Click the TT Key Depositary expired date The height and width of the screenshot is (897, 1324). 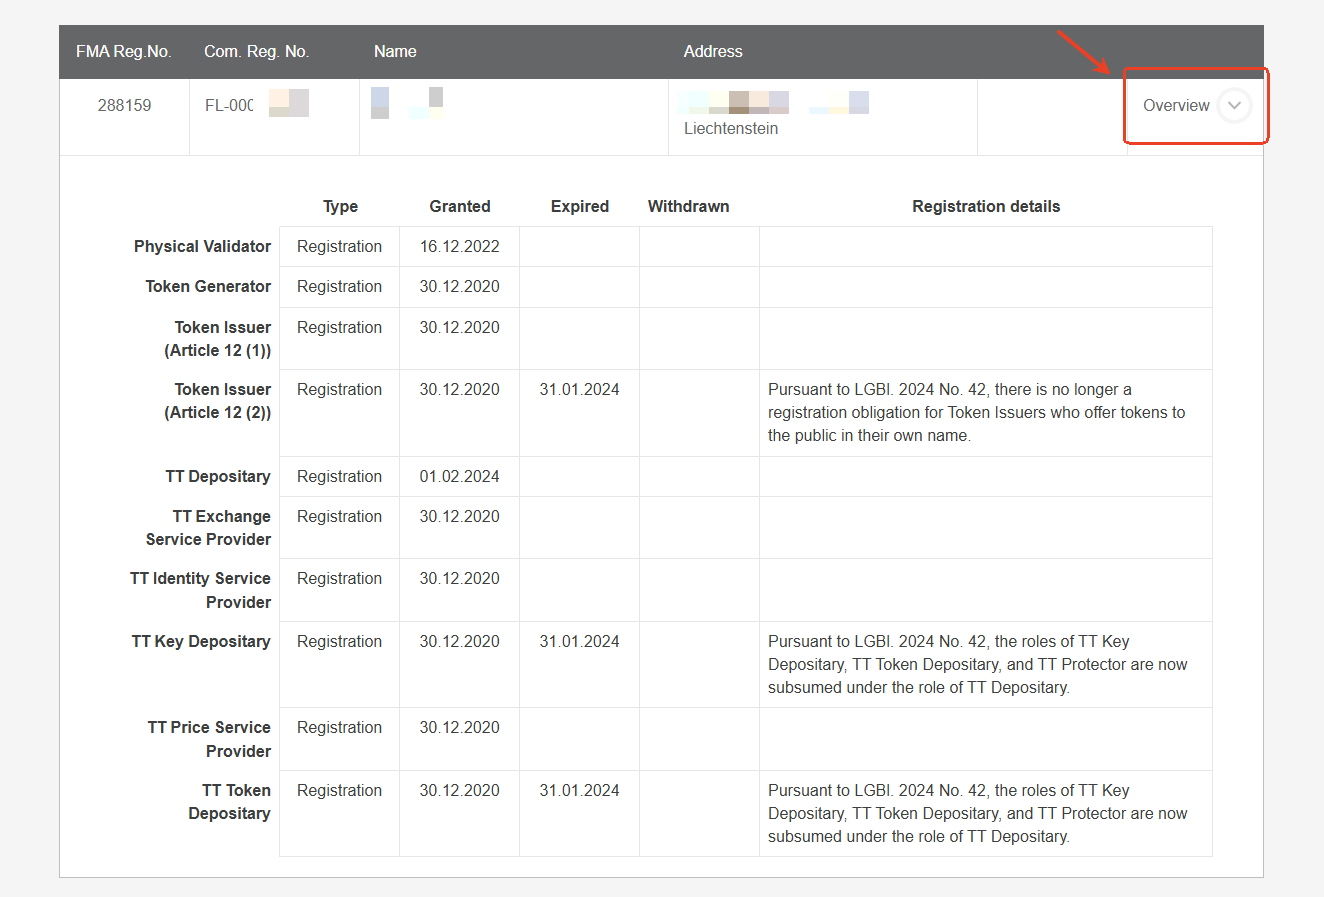pyautogui.click(x=579, y=642)
